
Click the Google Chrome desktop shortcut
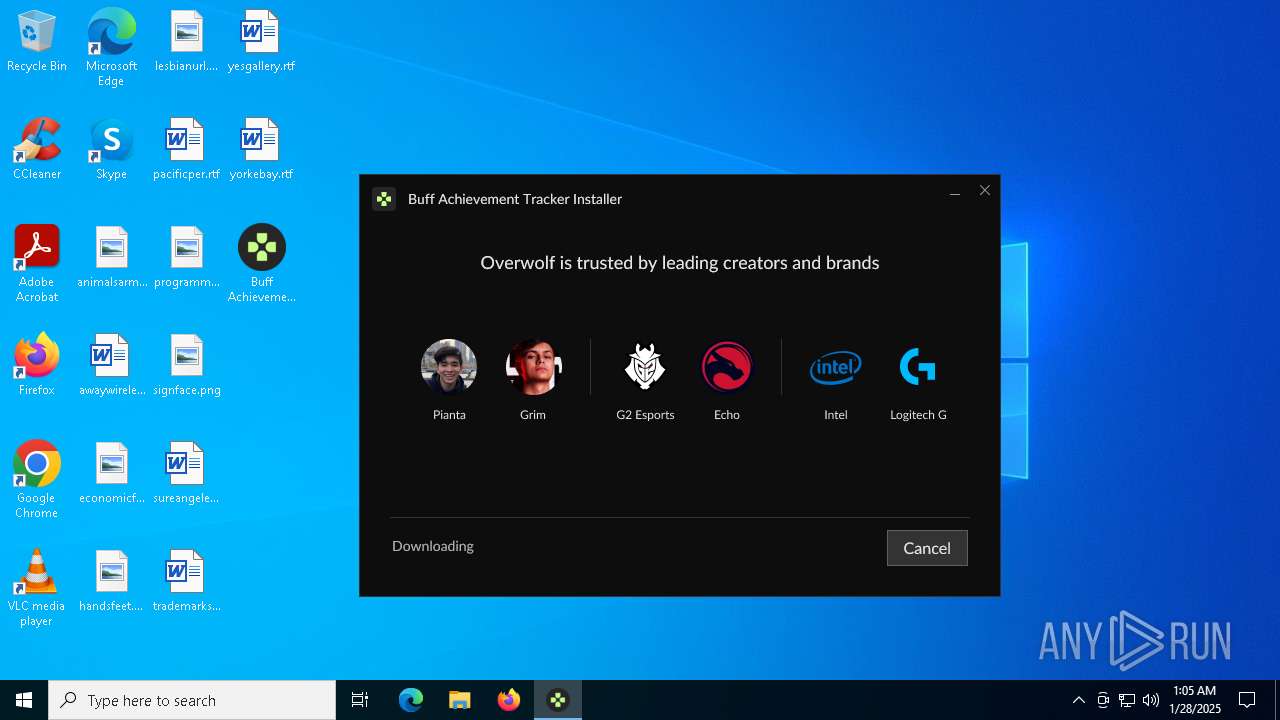click(x=37, y=480)
